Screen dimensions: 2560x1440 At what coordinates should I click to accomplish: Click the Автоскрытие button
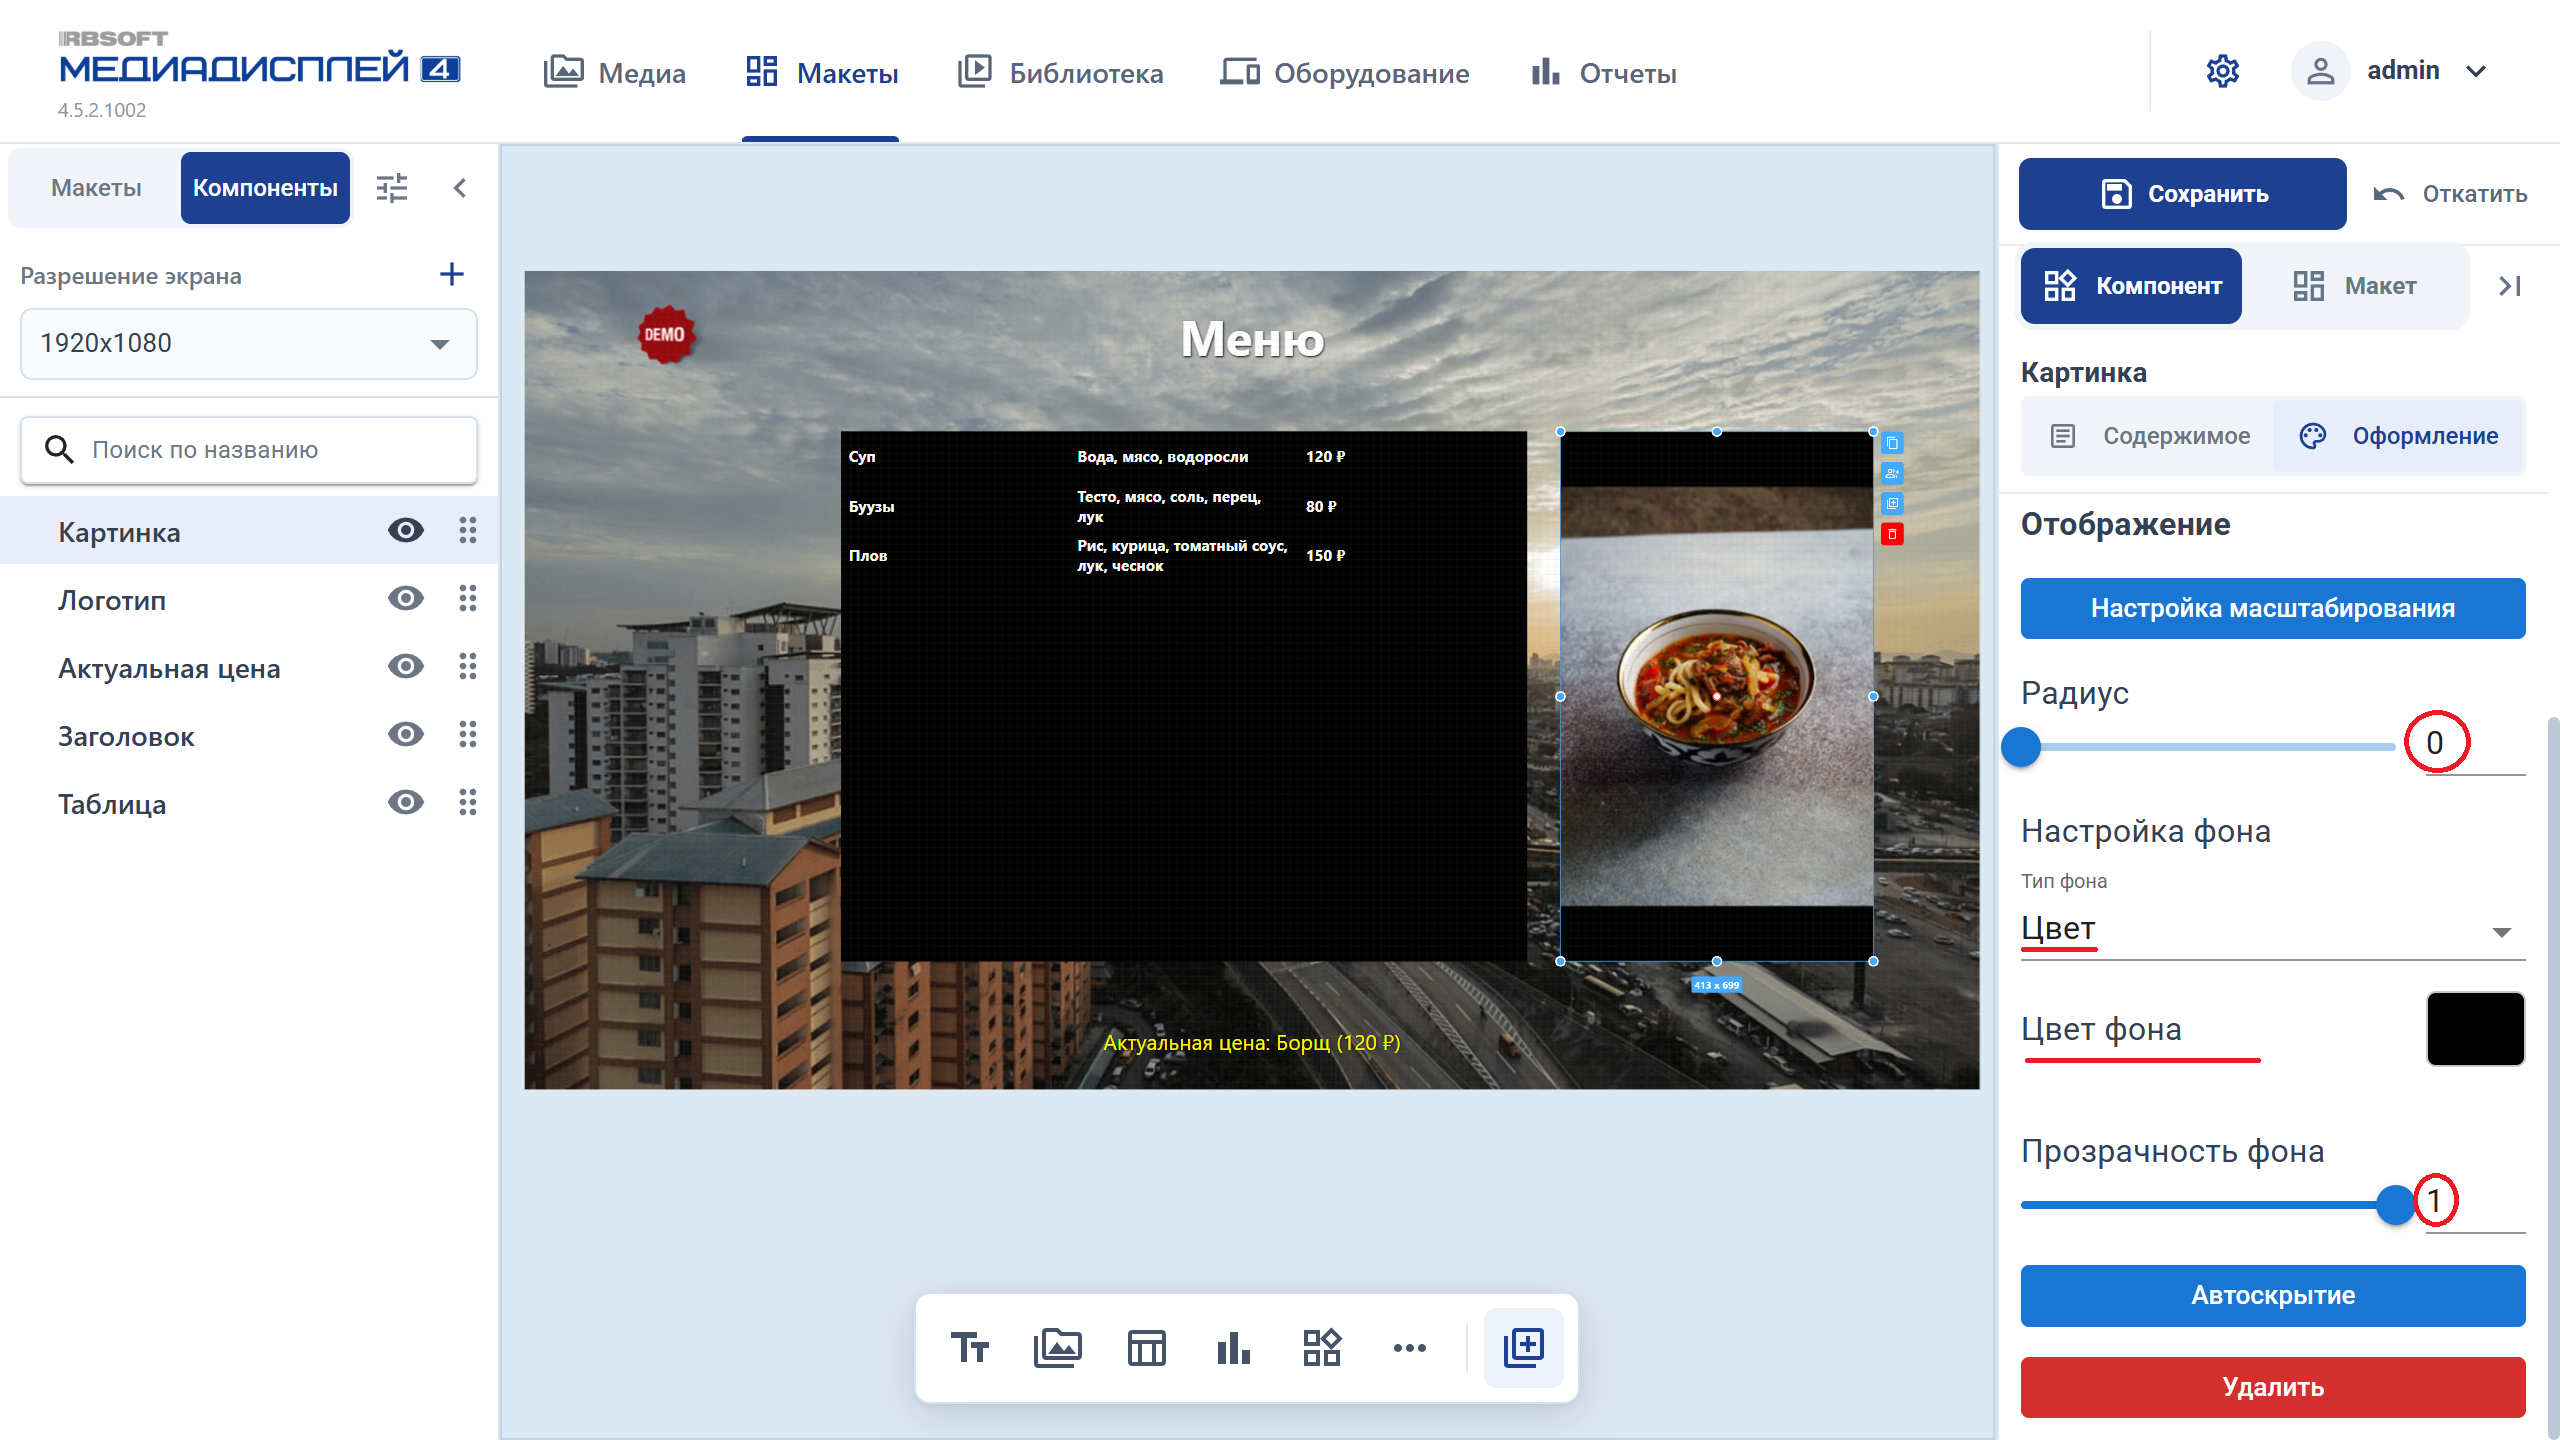click(x=2272, y=1295)
